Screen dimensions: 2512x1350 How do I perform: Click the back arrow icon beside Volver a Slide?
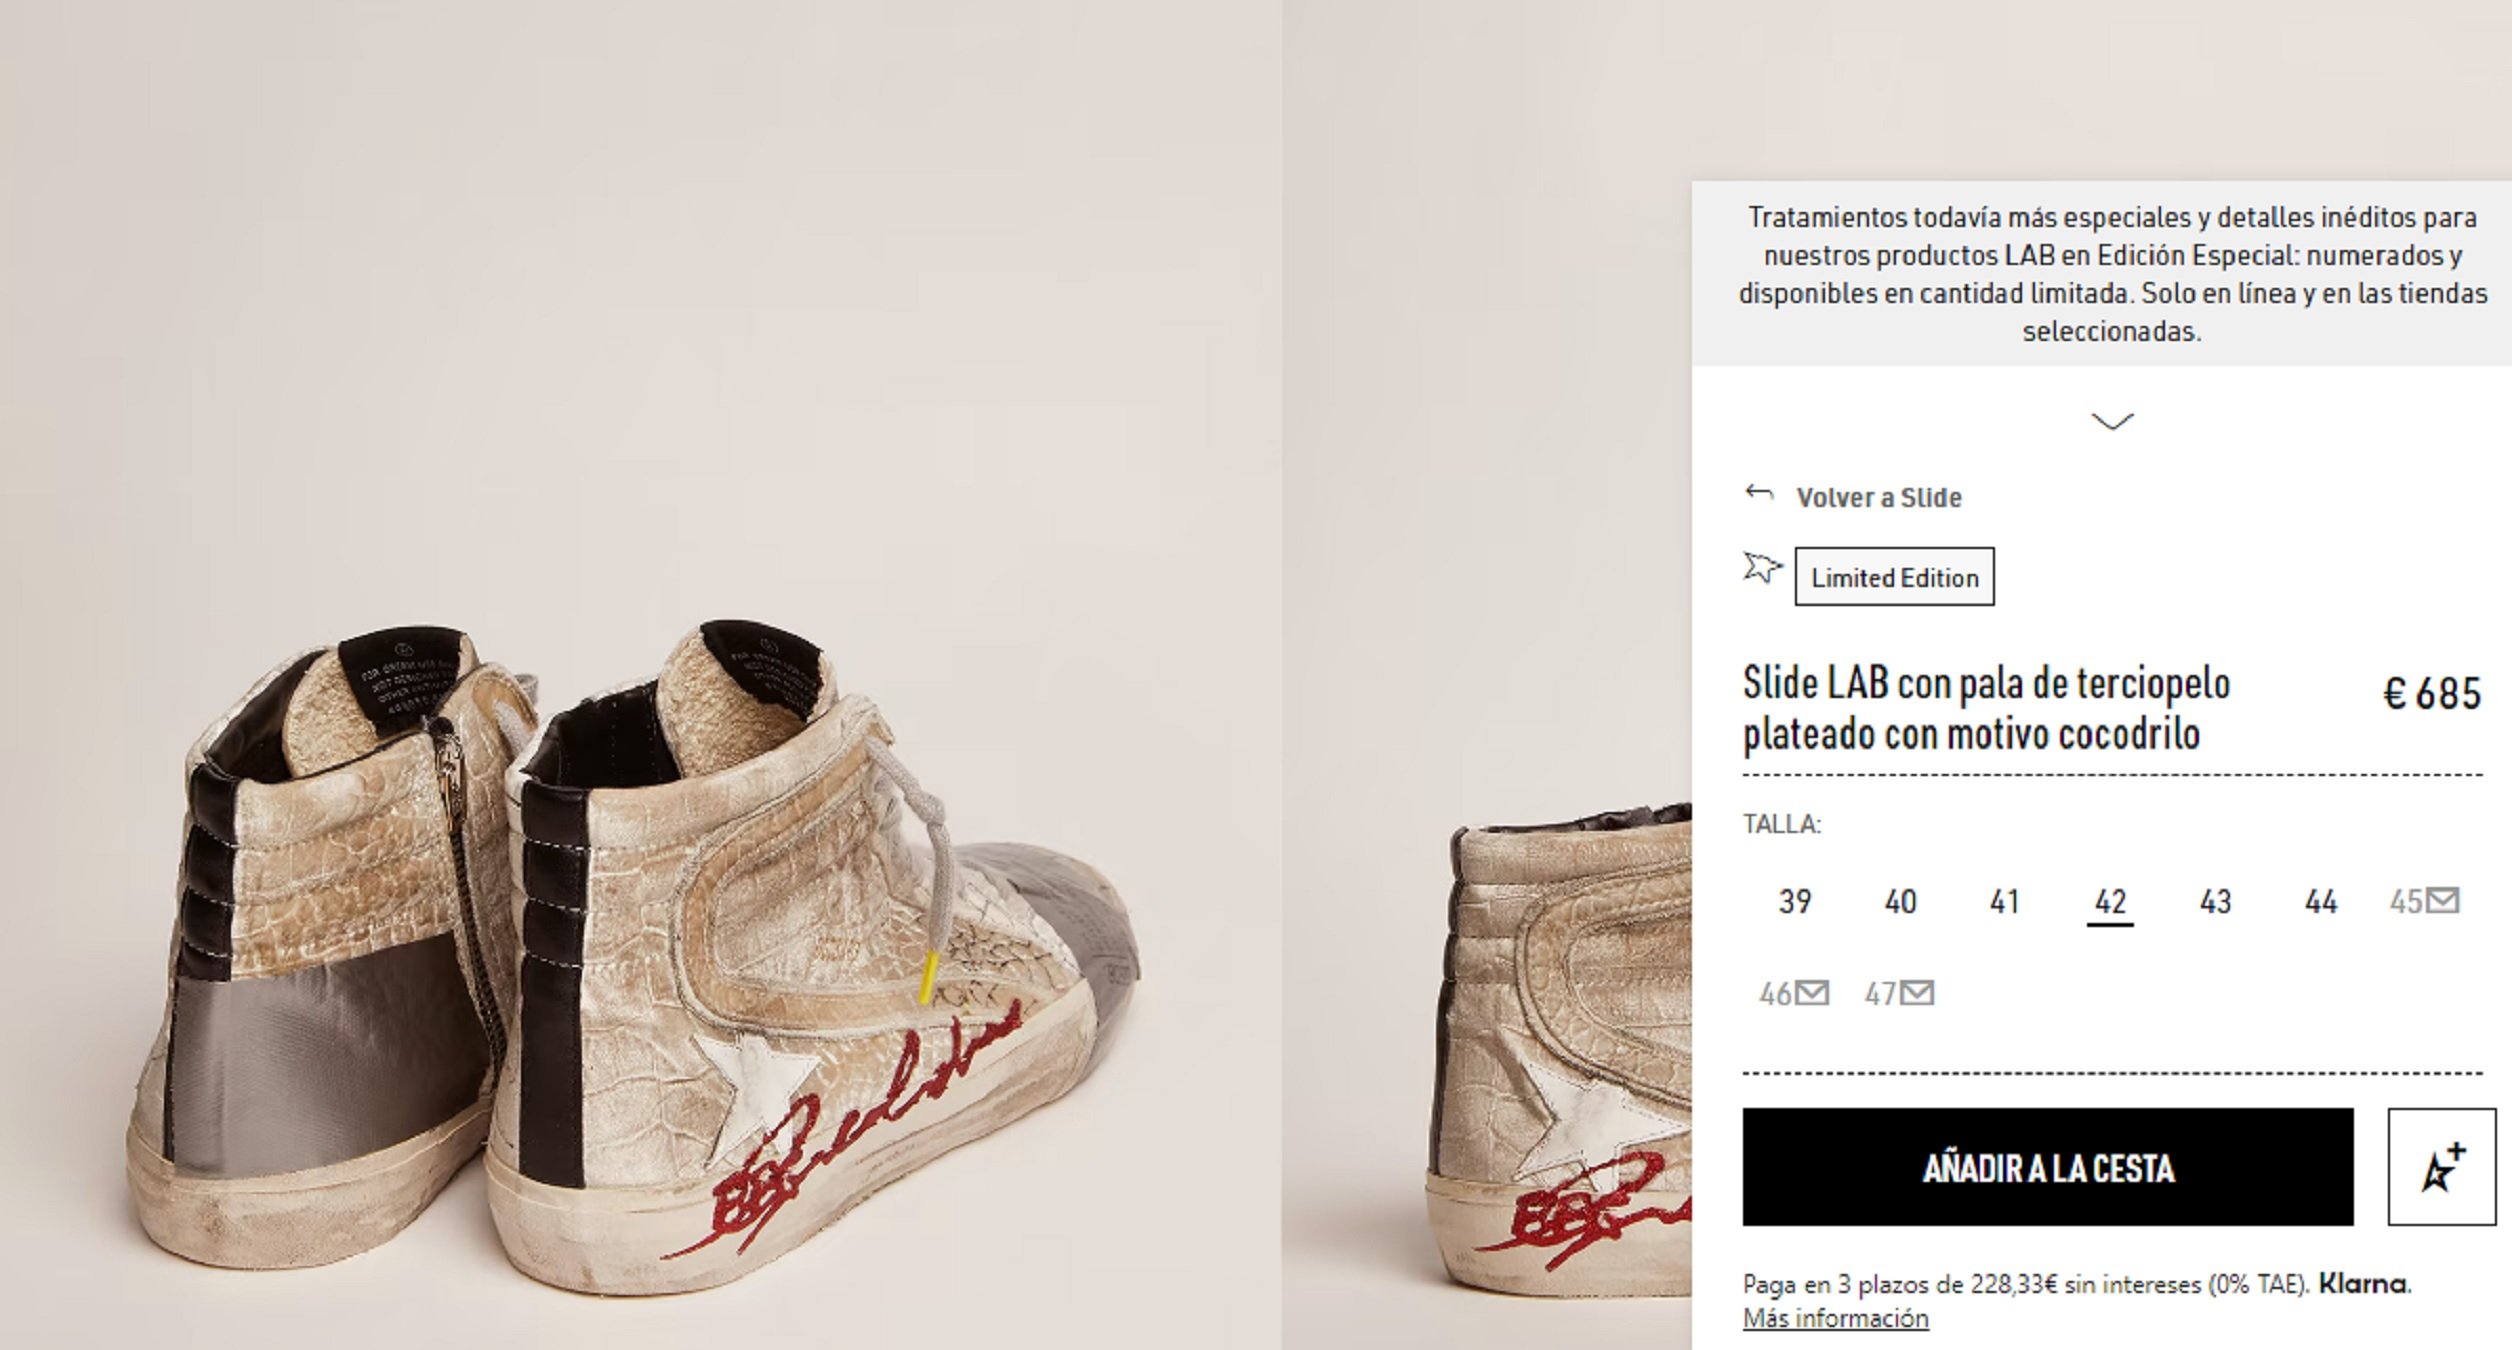click(x=1759, y=493)
